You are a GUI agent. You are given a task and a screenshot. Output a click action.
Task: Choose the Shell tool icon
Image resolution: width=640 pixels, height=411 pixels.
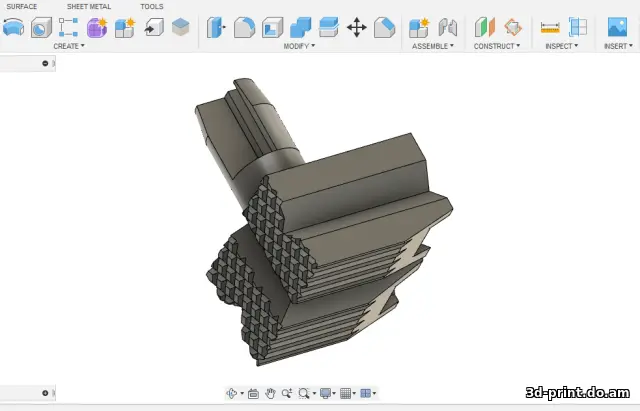coord(272,28)
